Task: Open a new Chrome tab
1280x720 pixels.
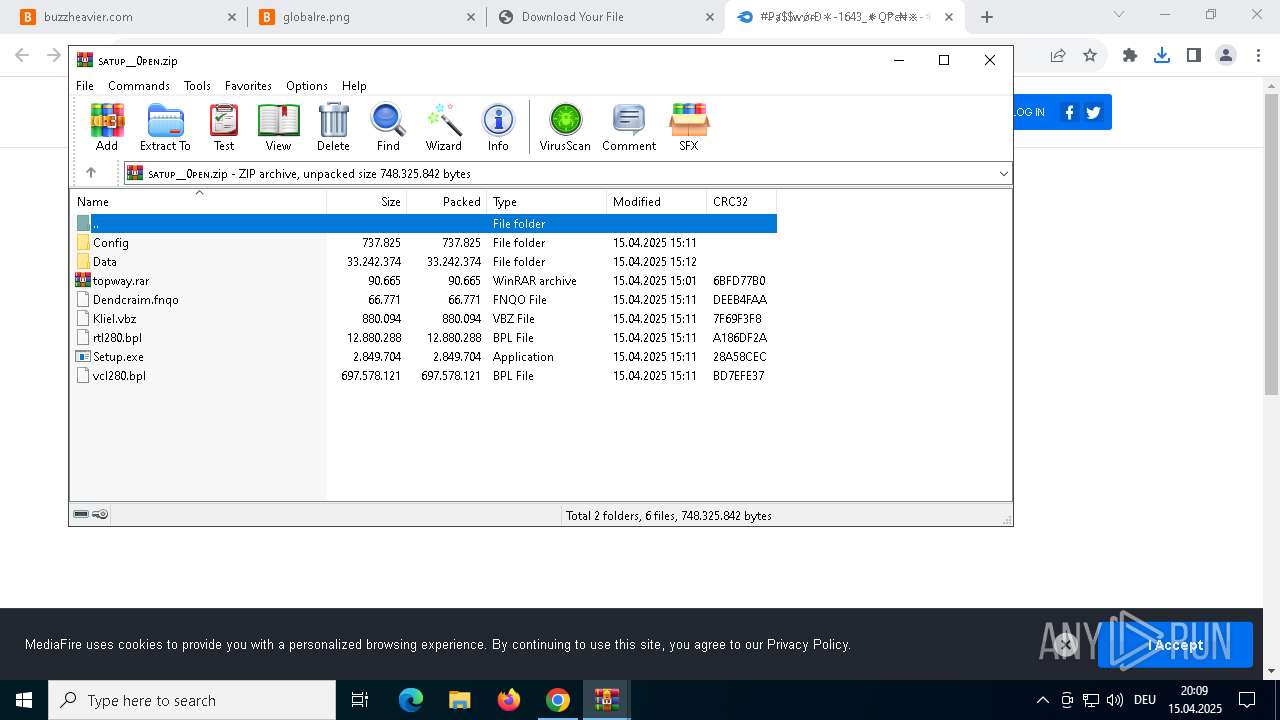Action: click(987, 17)
